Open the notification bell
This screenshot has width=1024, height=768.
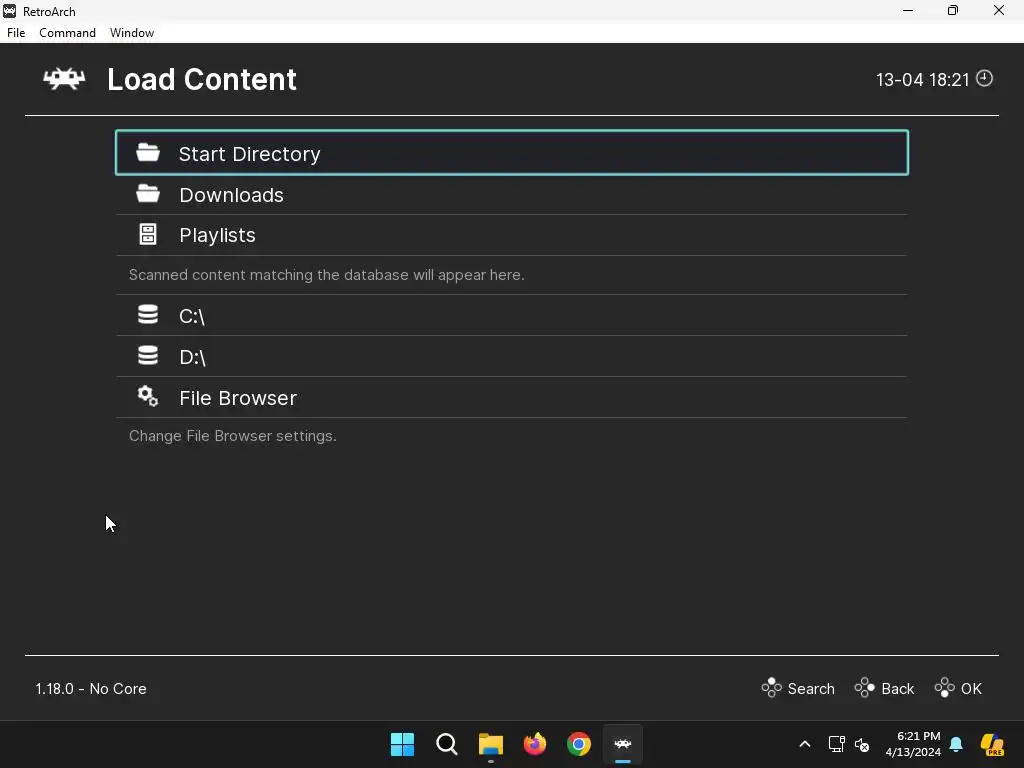956,744
